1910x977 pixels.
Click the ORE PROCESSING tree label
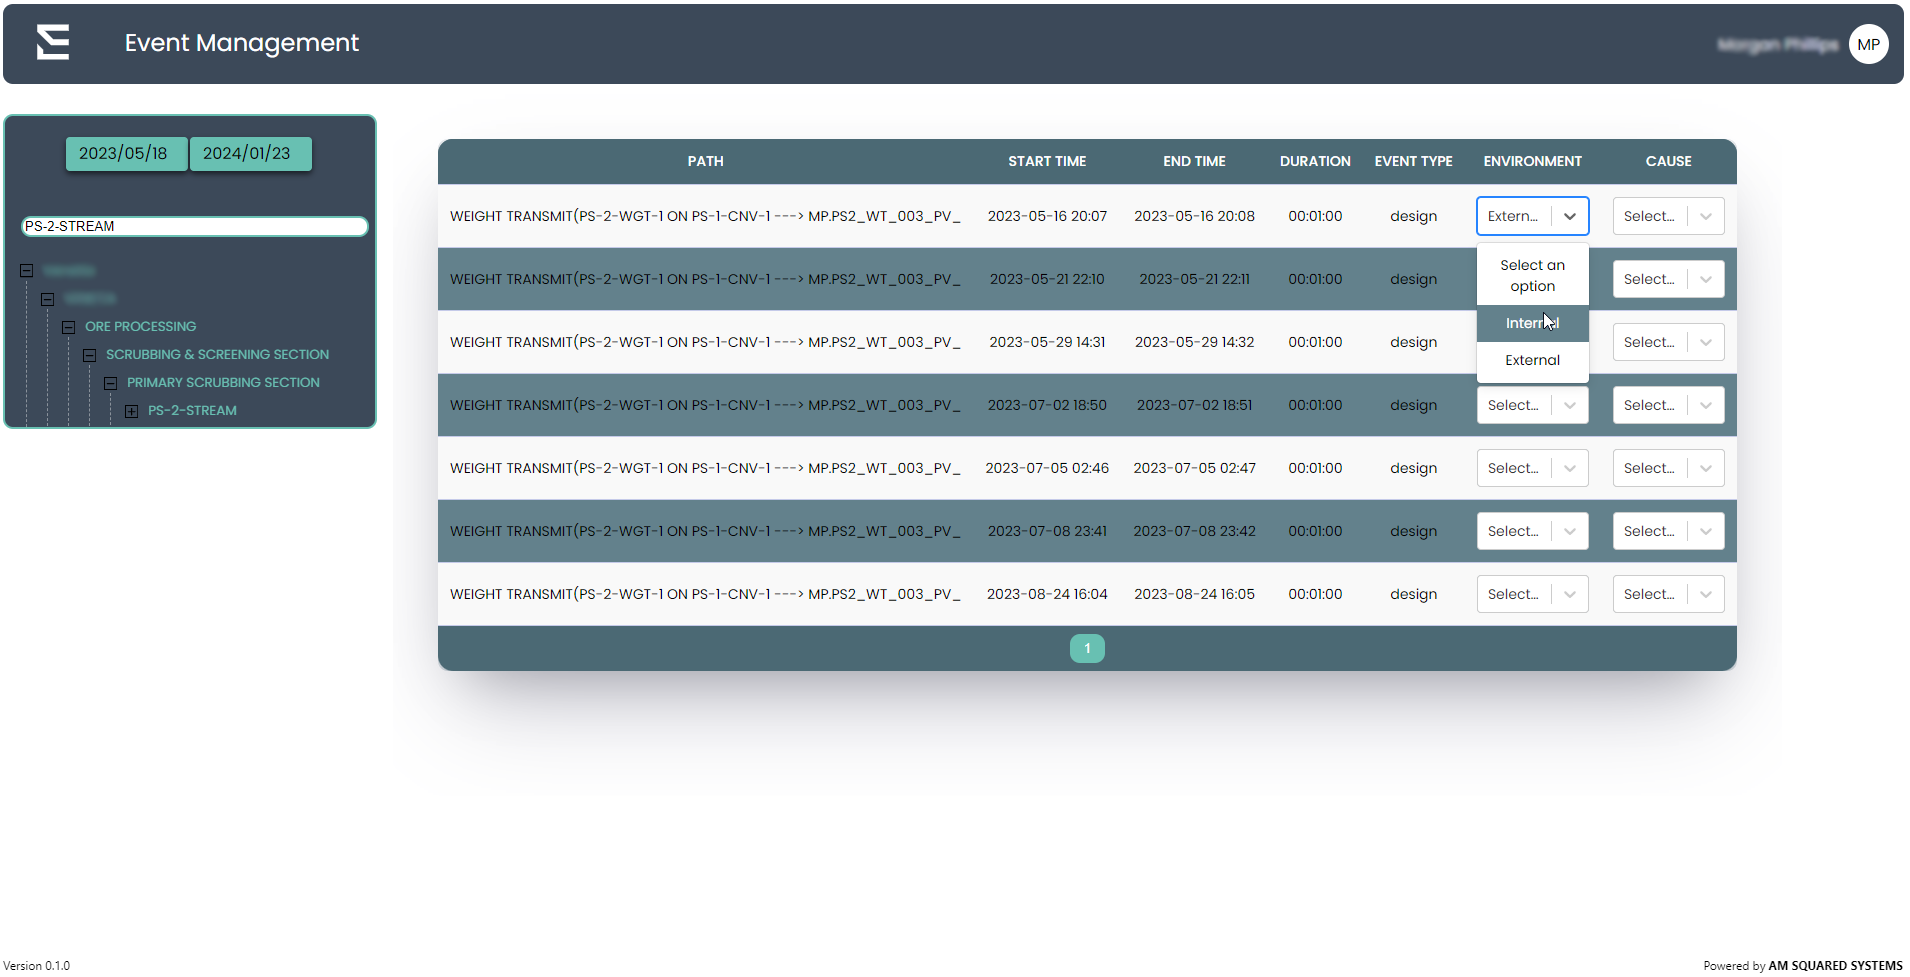click(x=140, y=327)
